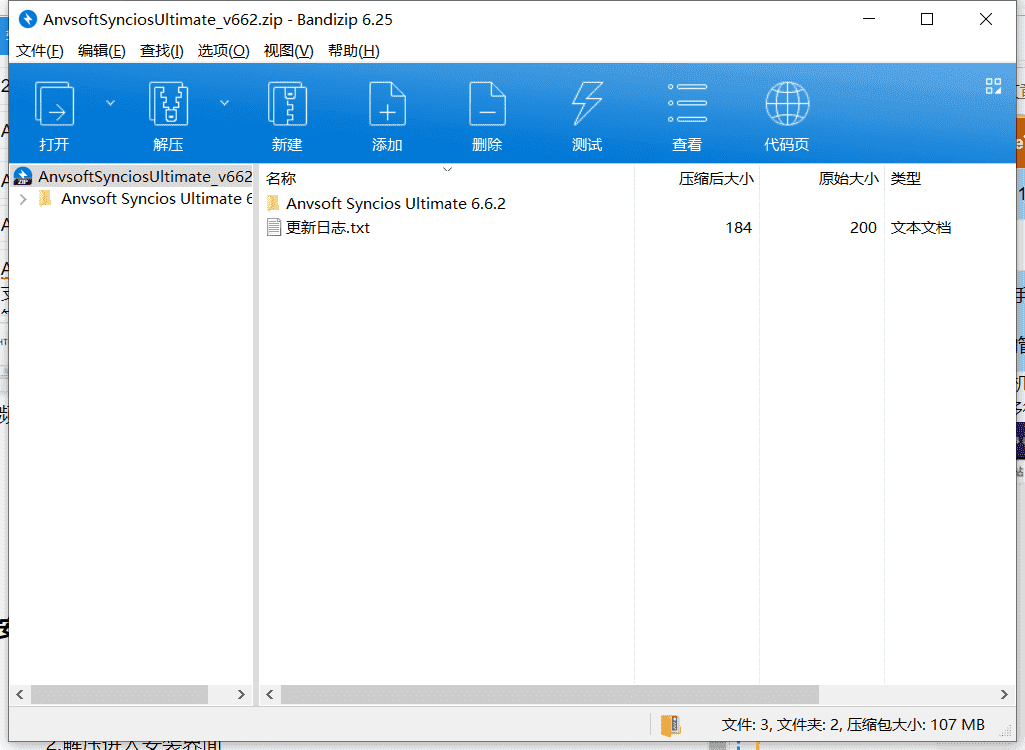The image size is (1025, 750).
Task: Run 测试 (Test) with the lightning icon
Action: click(x=587, y=103)
